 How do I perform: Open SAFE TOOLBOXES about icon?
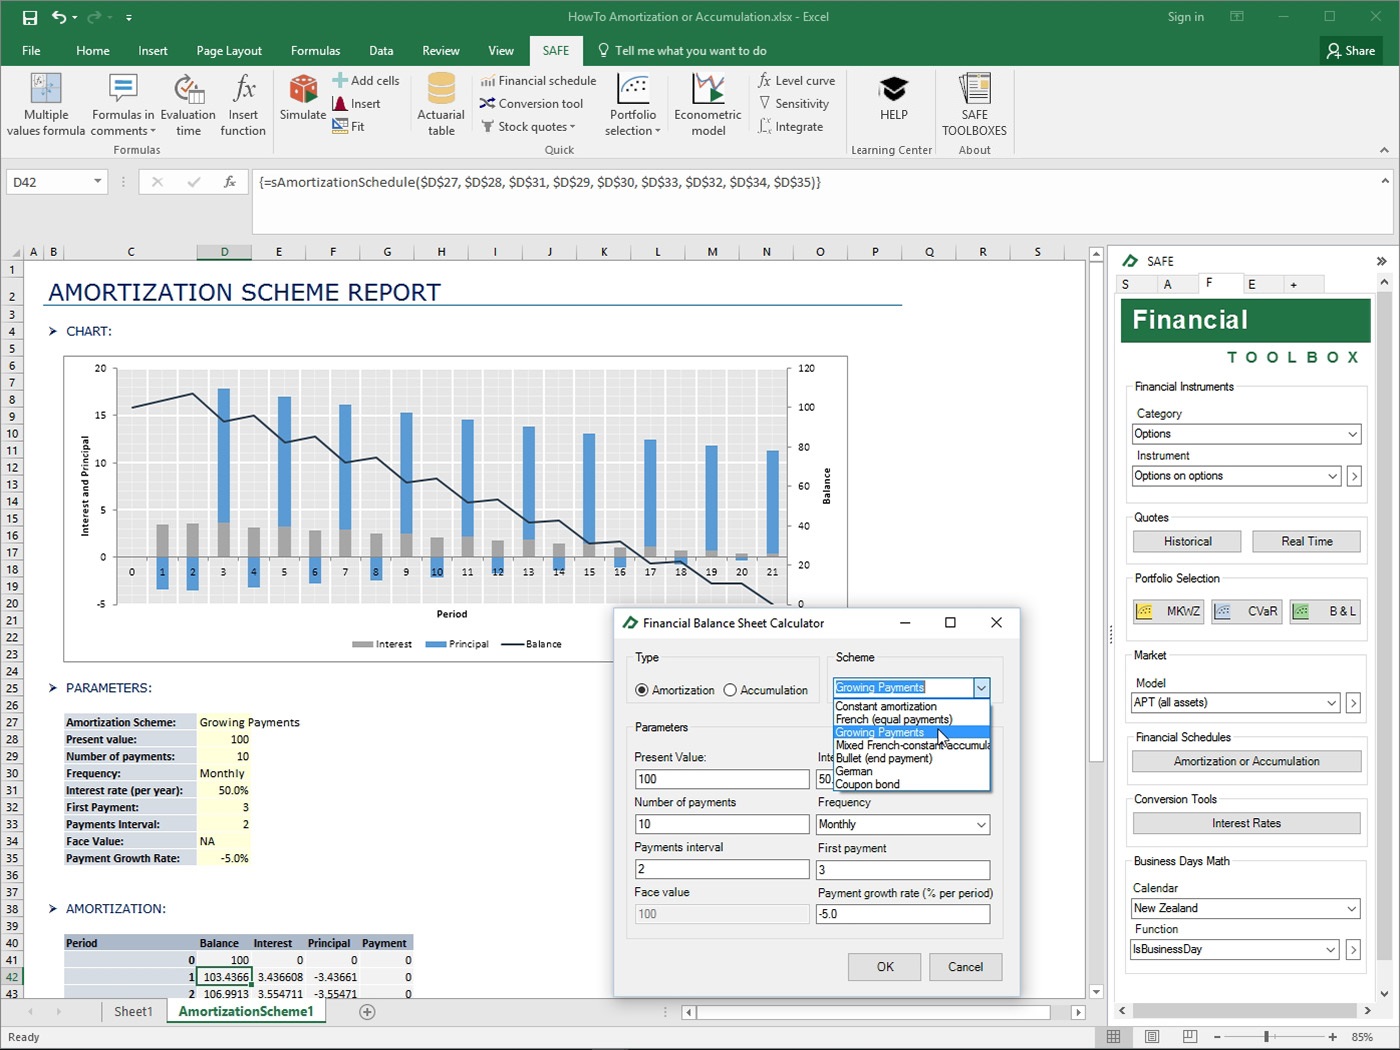pyautogui.click(x=974, y=105)
